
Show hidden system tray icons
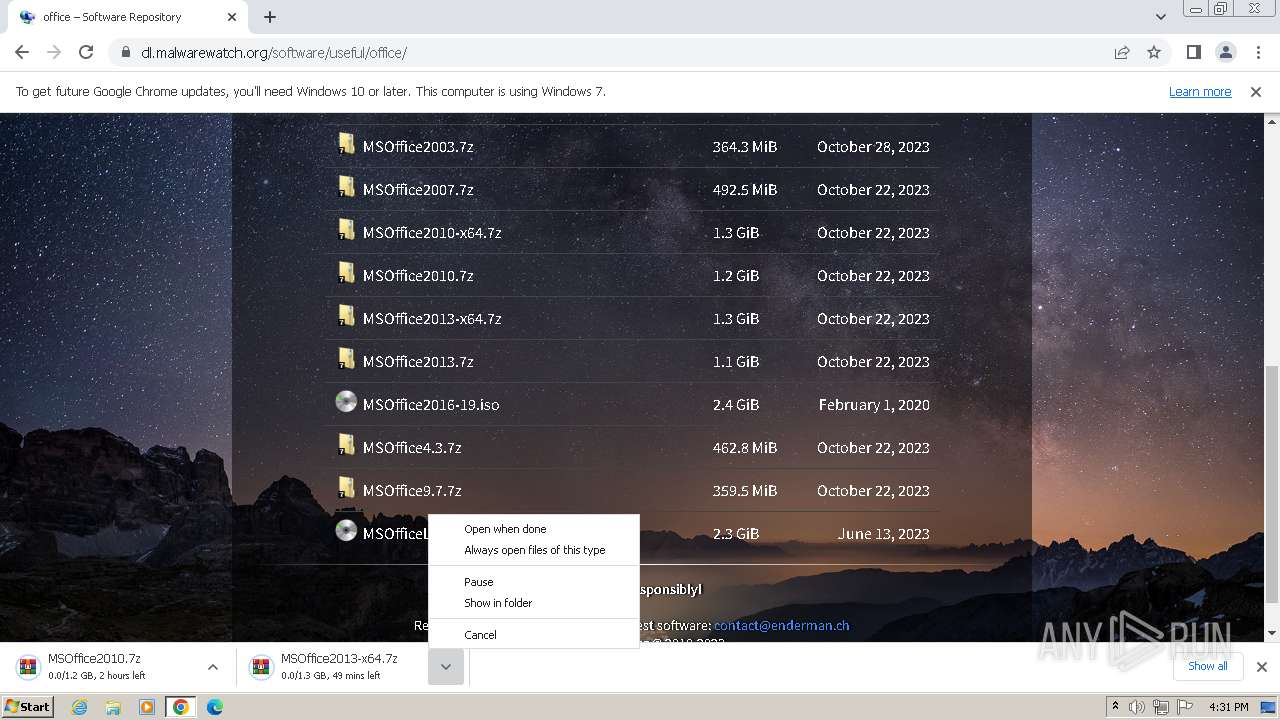coord(1115,707)
